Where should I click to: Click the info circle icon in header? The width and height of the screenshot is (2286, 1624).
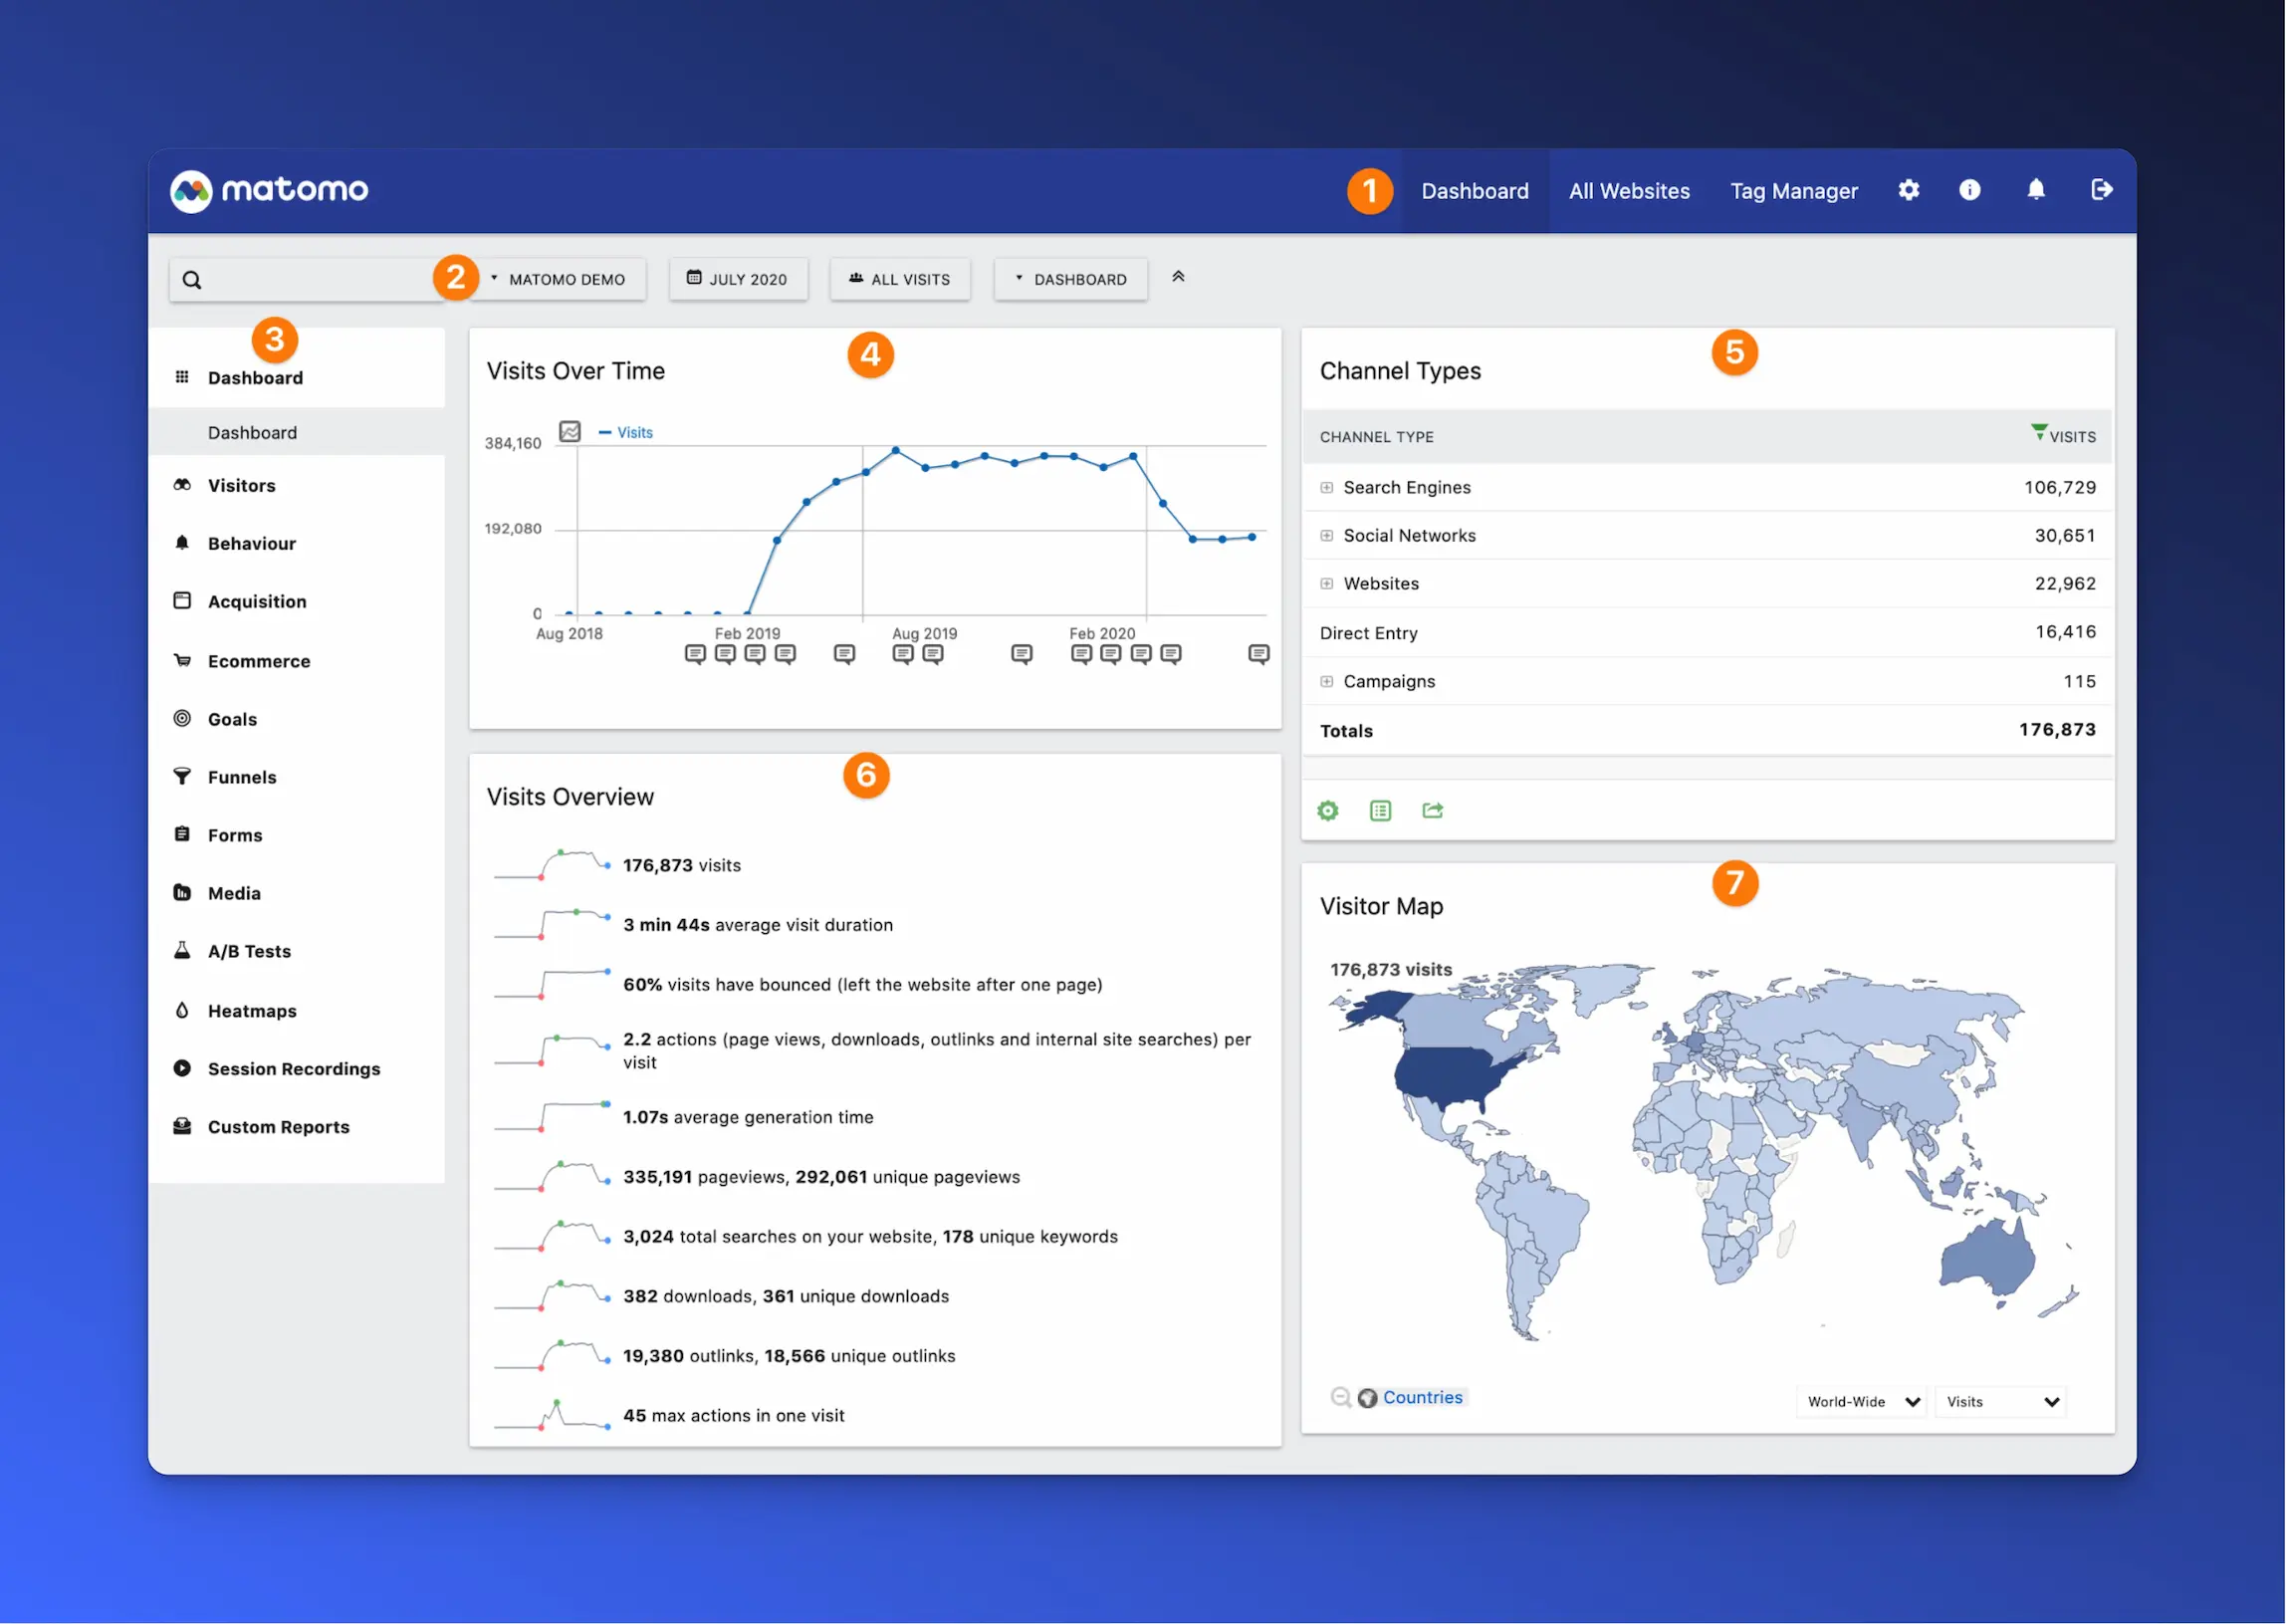(x=1969, y=190)
